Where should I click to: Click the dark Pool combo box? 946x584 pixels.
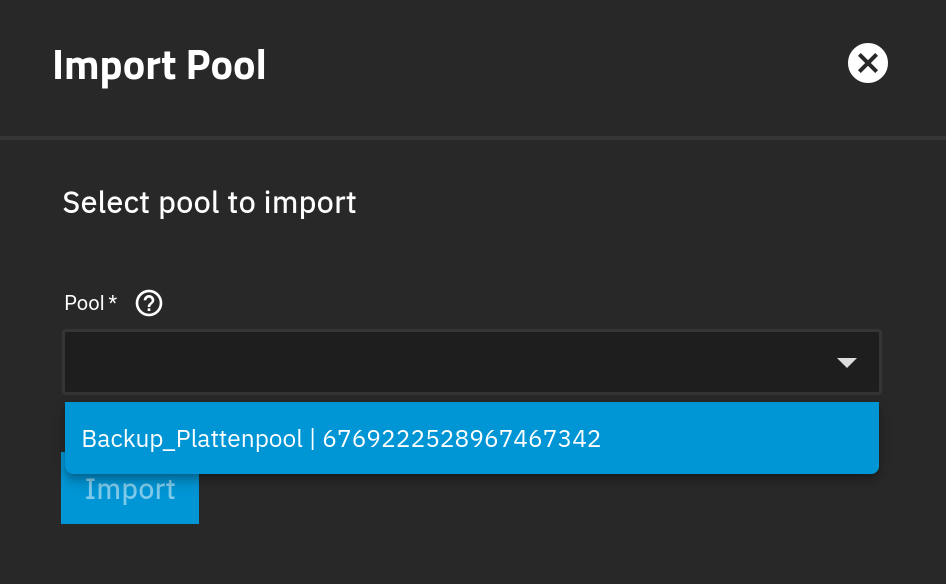pos(472,362)
